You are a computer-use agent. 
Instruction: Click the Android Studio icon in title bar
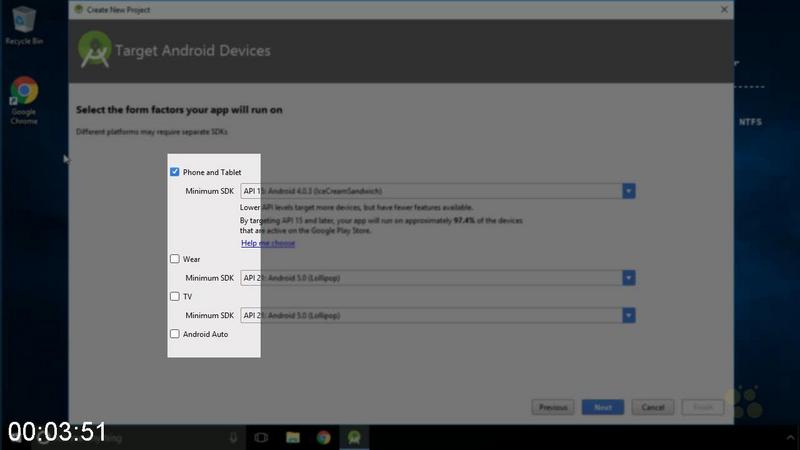tap(79, 9)
